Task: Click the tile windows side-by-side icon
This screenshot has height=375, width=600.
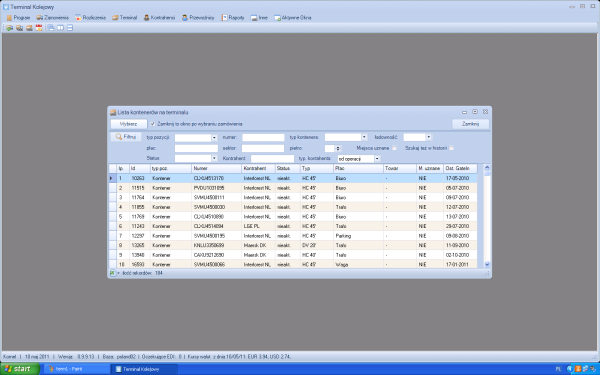Action: (60, 28)
